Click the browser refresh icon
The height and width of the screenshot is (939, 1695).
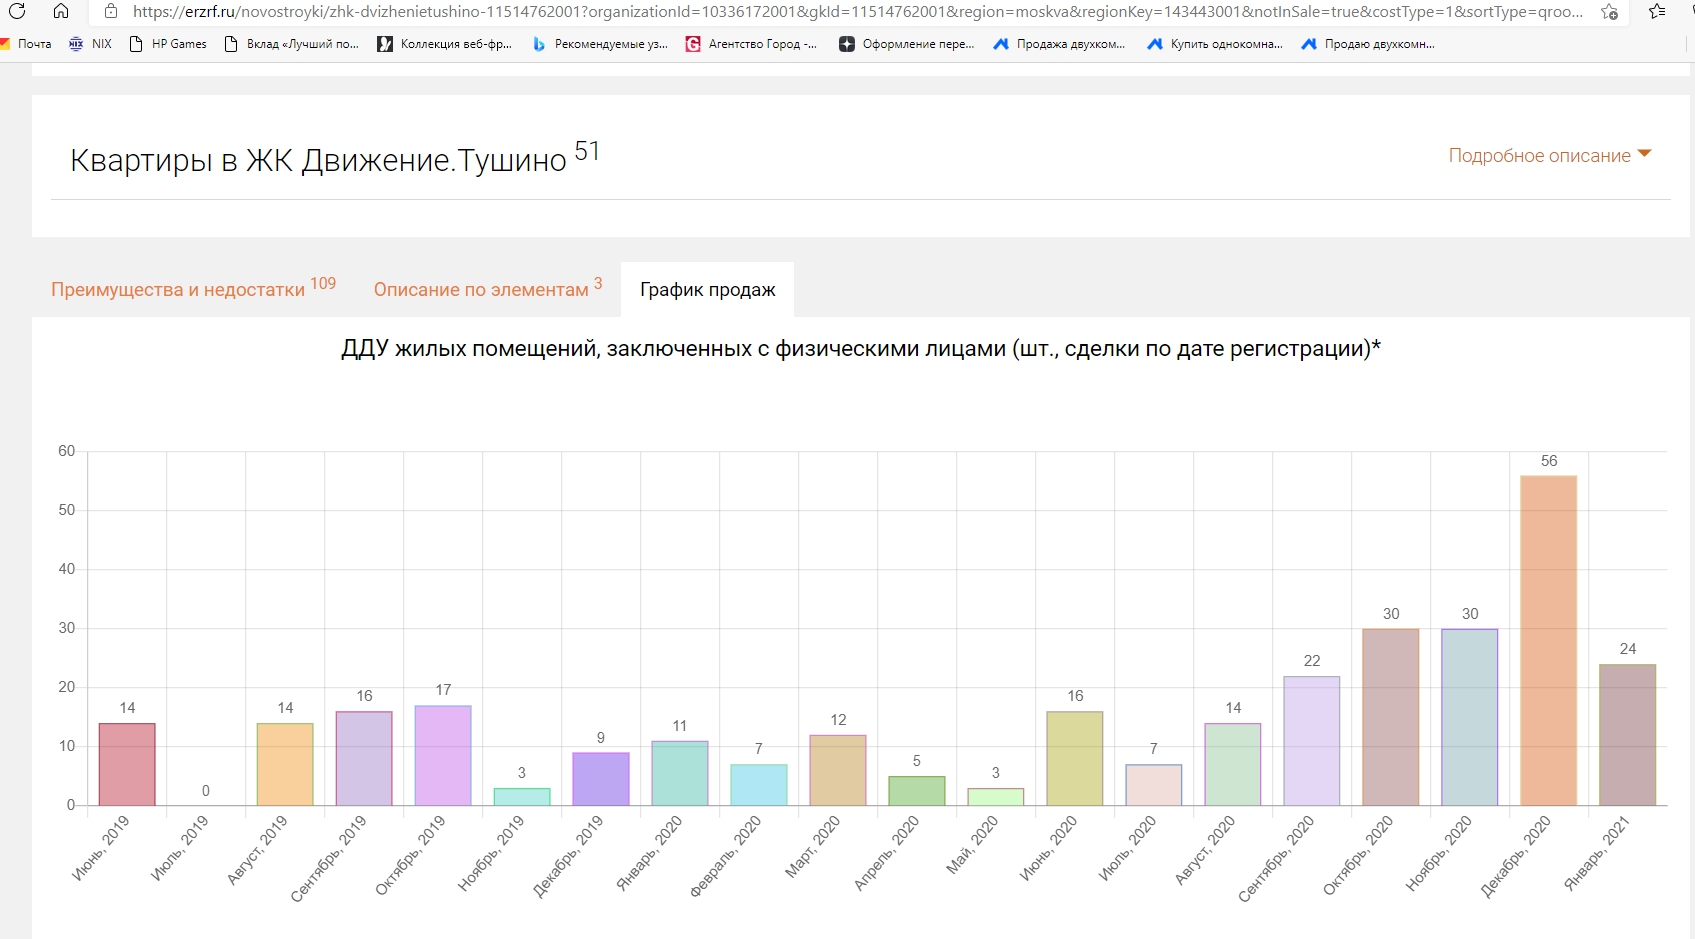17,11
